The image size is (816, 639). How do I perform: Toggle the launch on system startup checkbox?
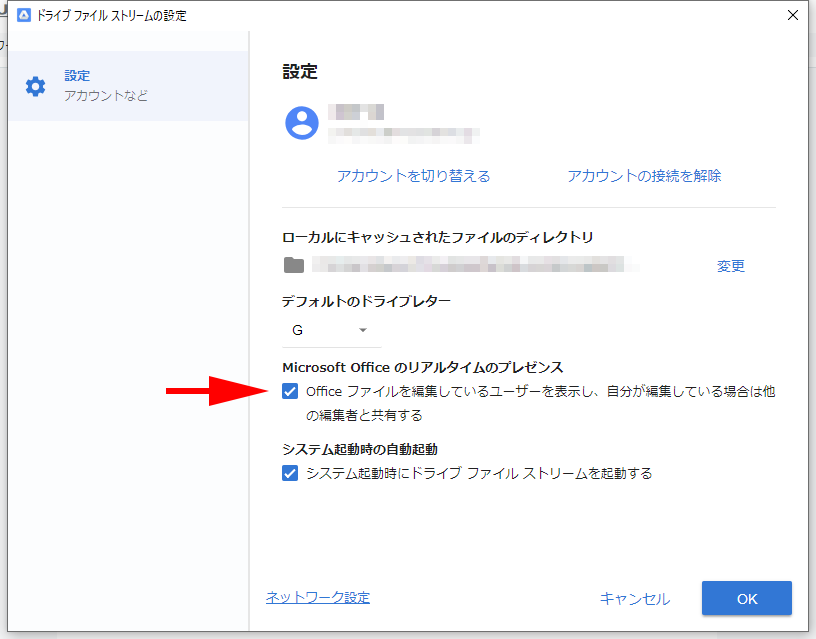(x=290, y=473)
